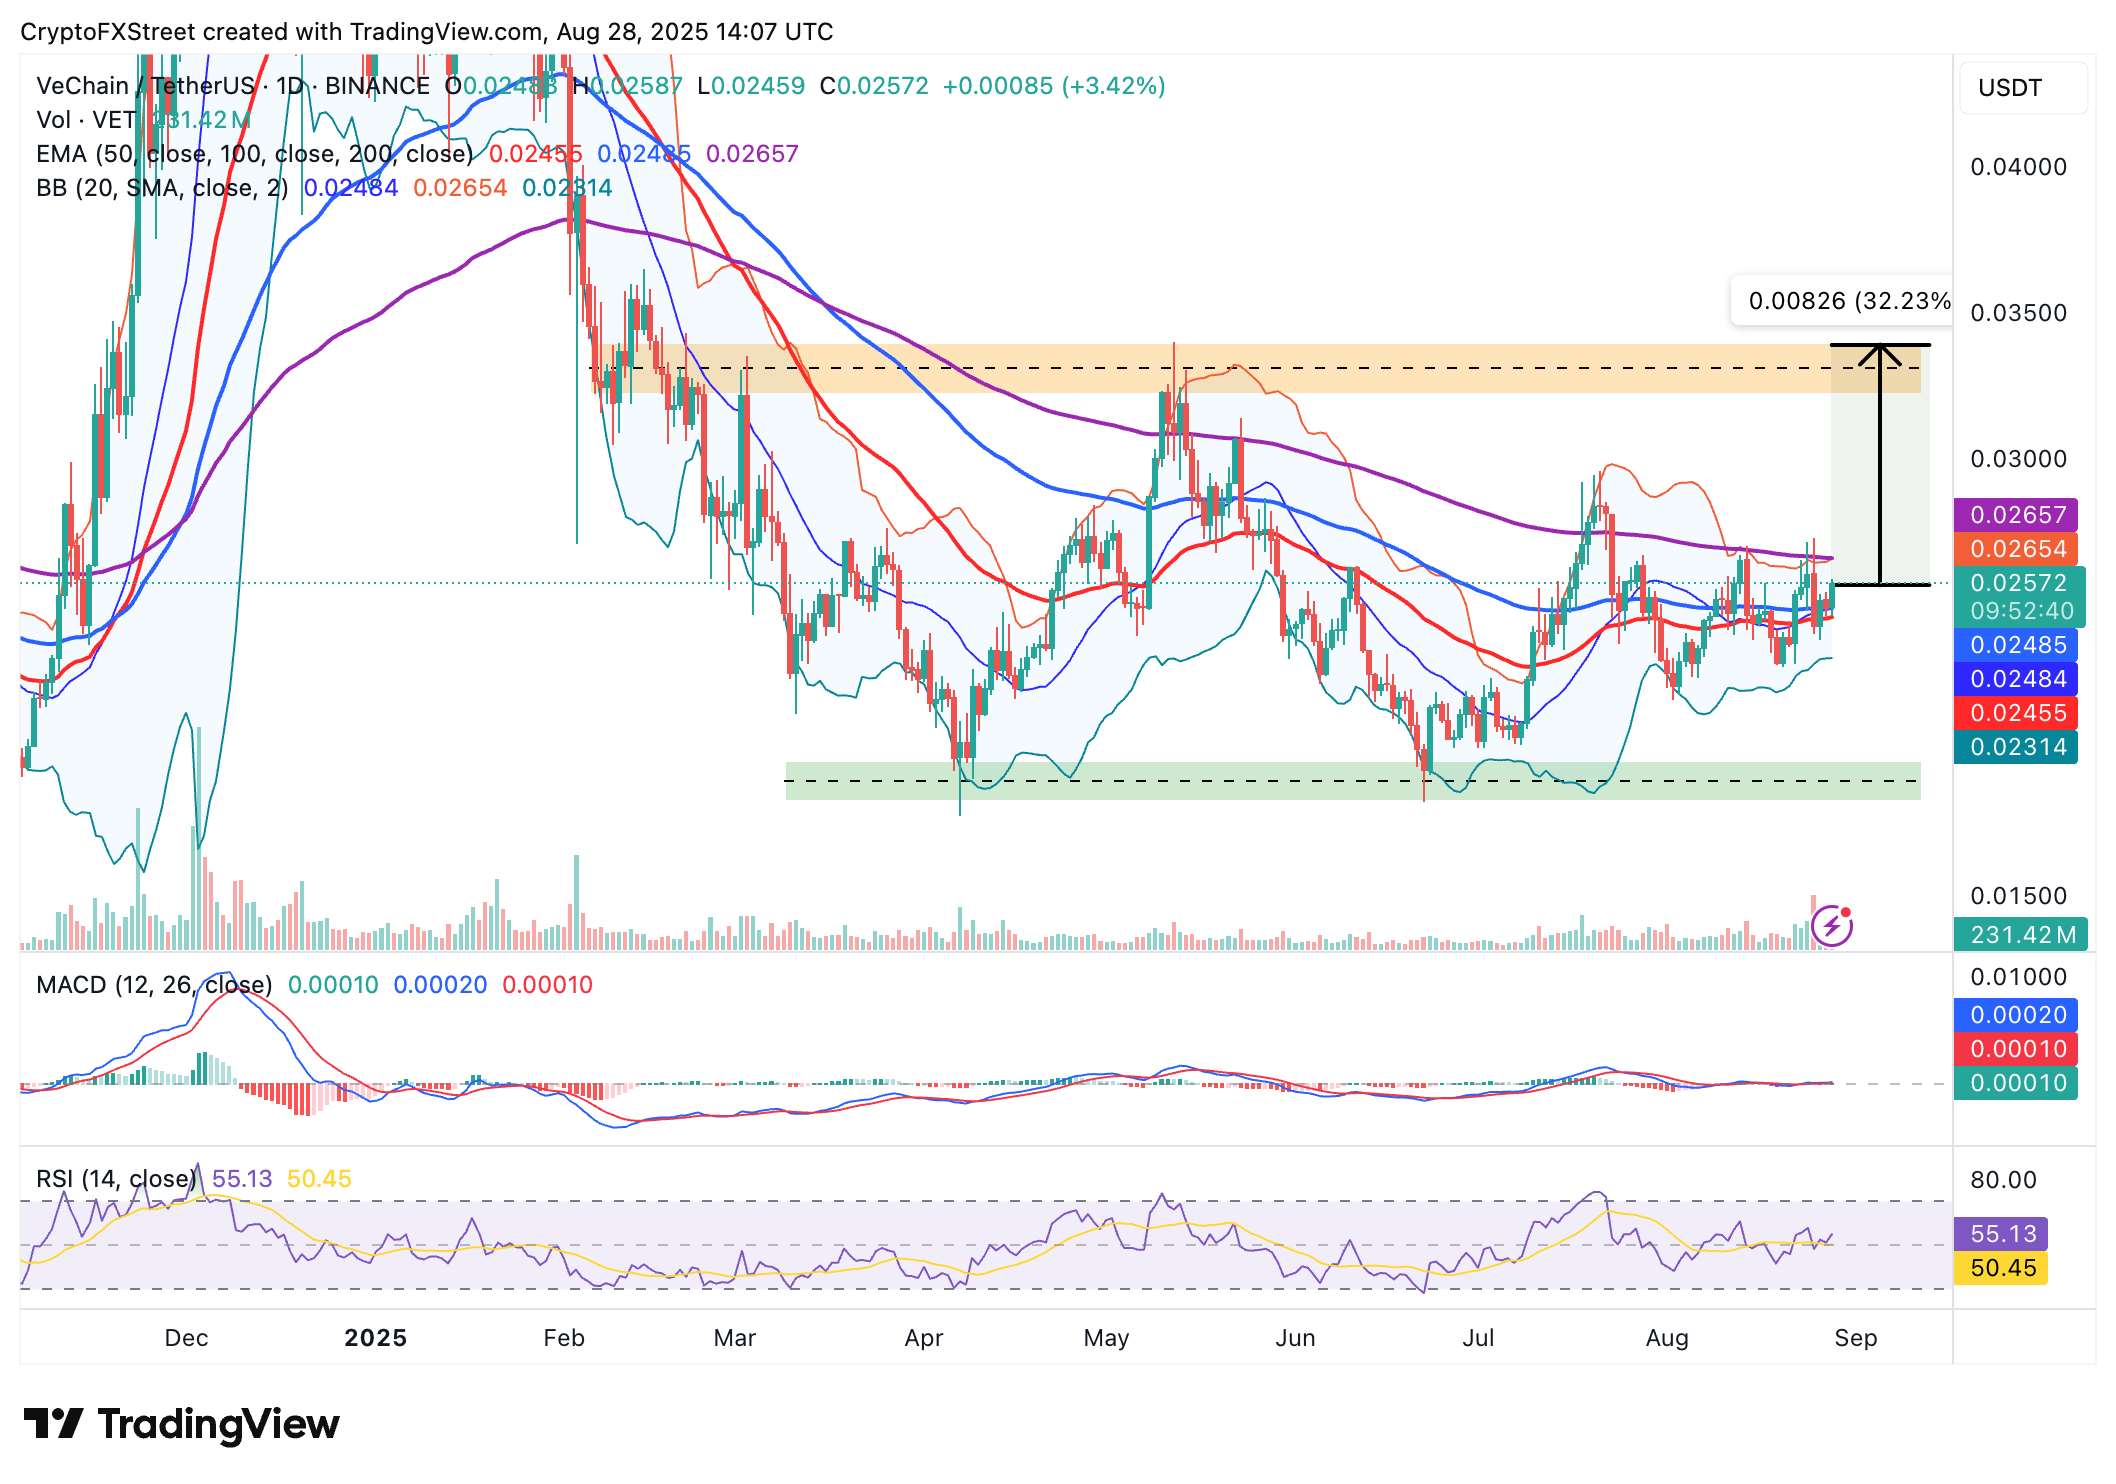
Task: Click the Vol · VET indicator legend
Action: [x=86, y=120]
